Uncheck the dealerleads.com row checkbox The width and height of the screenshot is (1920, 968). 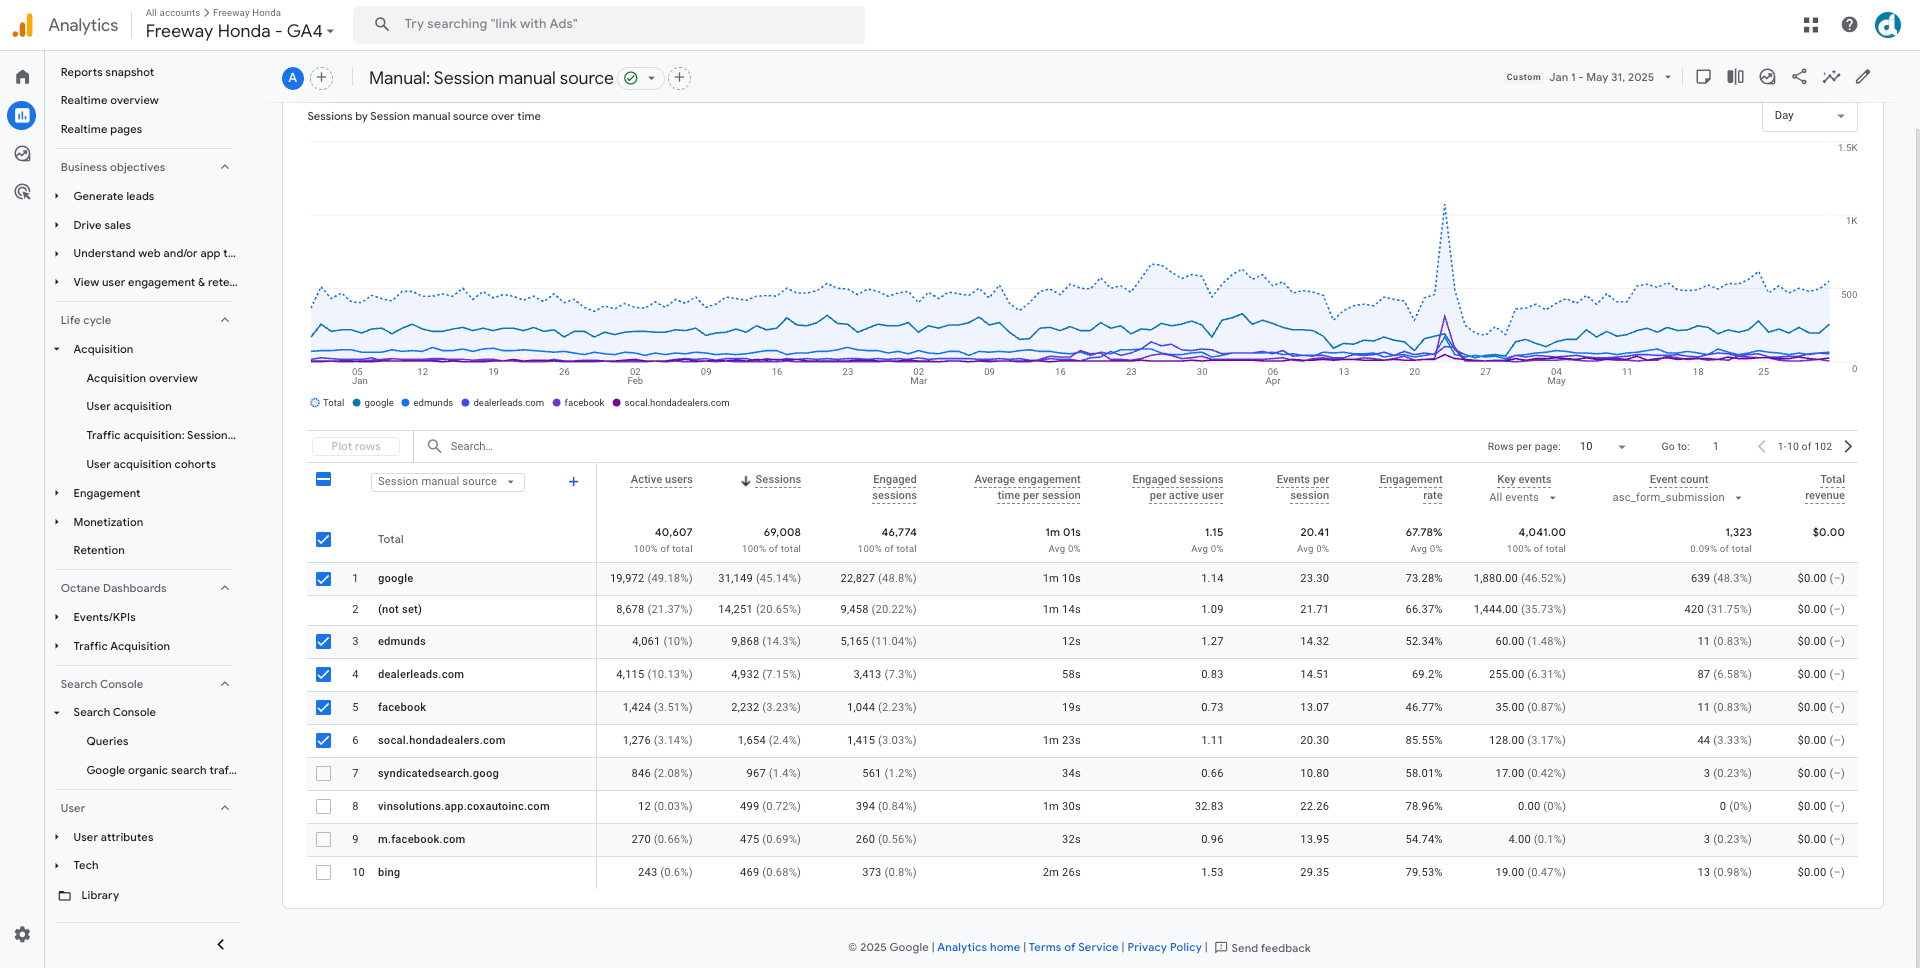(323, 675)
